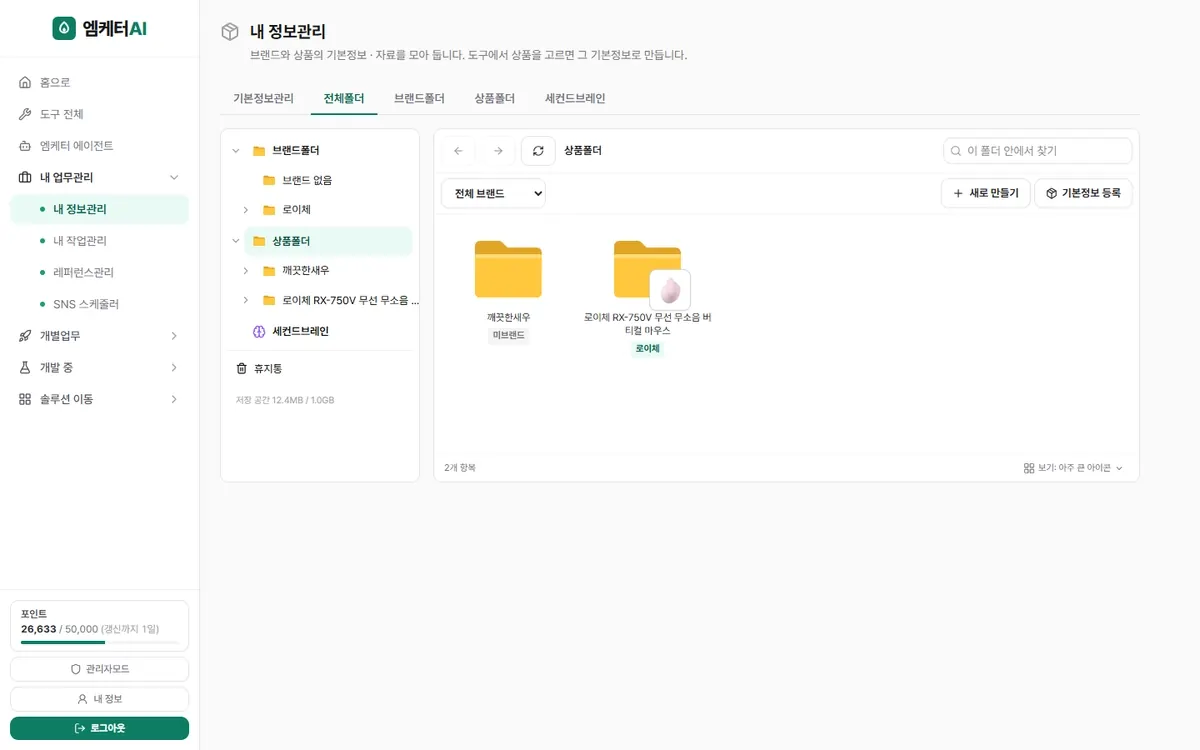The width and height of the screenshot is (1200, 750).
Task: Click the 이 폴더 안에서 찾기 search field
Action: click(x=1038, y=151)
